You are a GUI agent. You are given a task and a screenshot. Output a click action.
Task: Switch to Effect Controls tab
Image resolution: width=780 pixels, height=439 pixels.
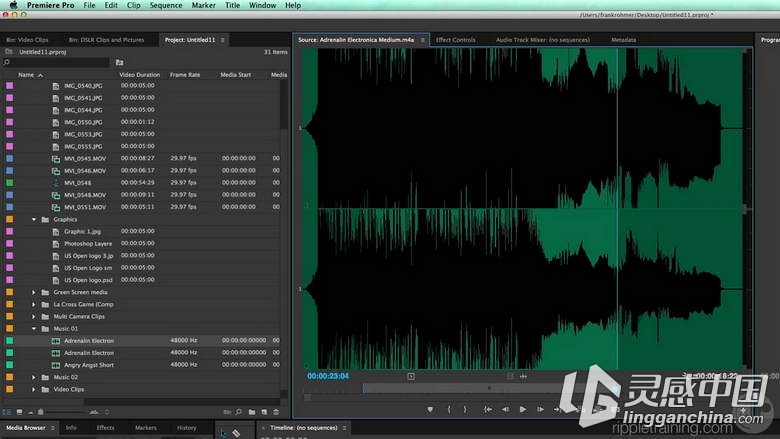pos(456,40)
